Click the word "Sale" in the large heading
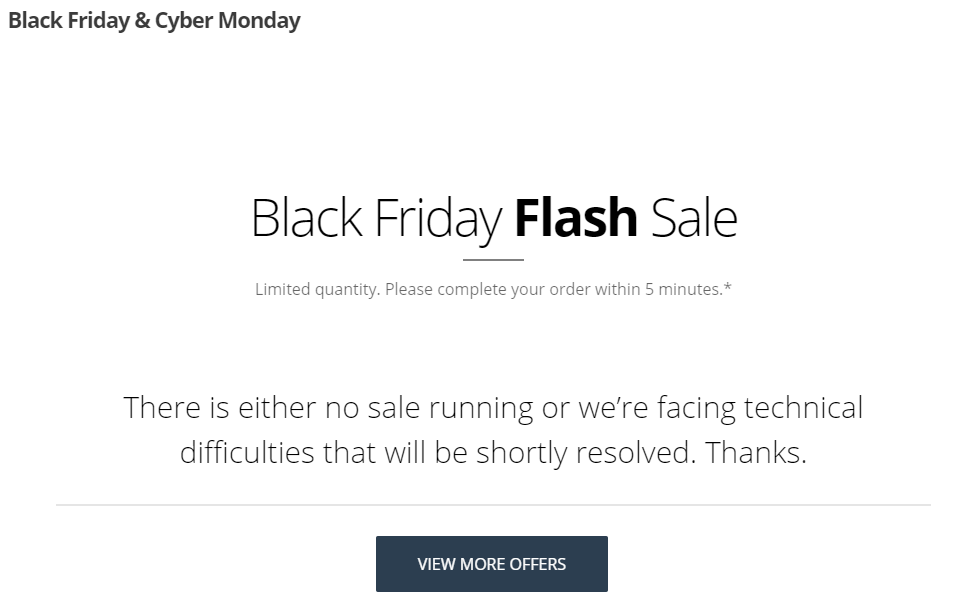 693,218
